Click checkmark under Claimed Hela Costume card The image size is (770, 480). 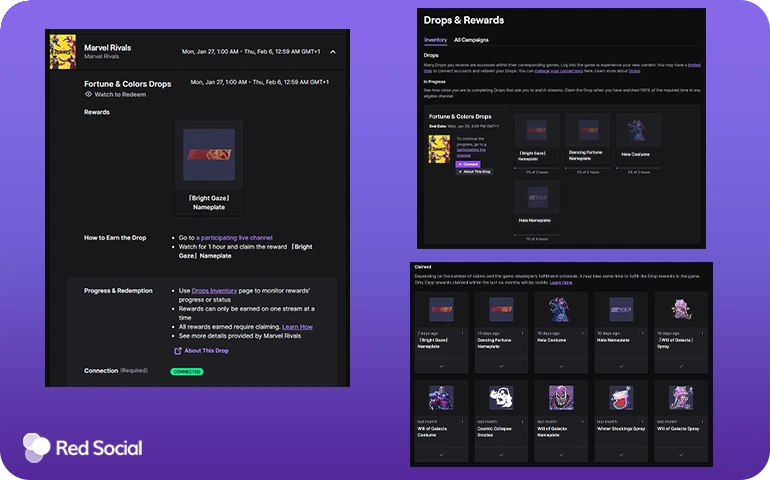[x=561, y=366]
